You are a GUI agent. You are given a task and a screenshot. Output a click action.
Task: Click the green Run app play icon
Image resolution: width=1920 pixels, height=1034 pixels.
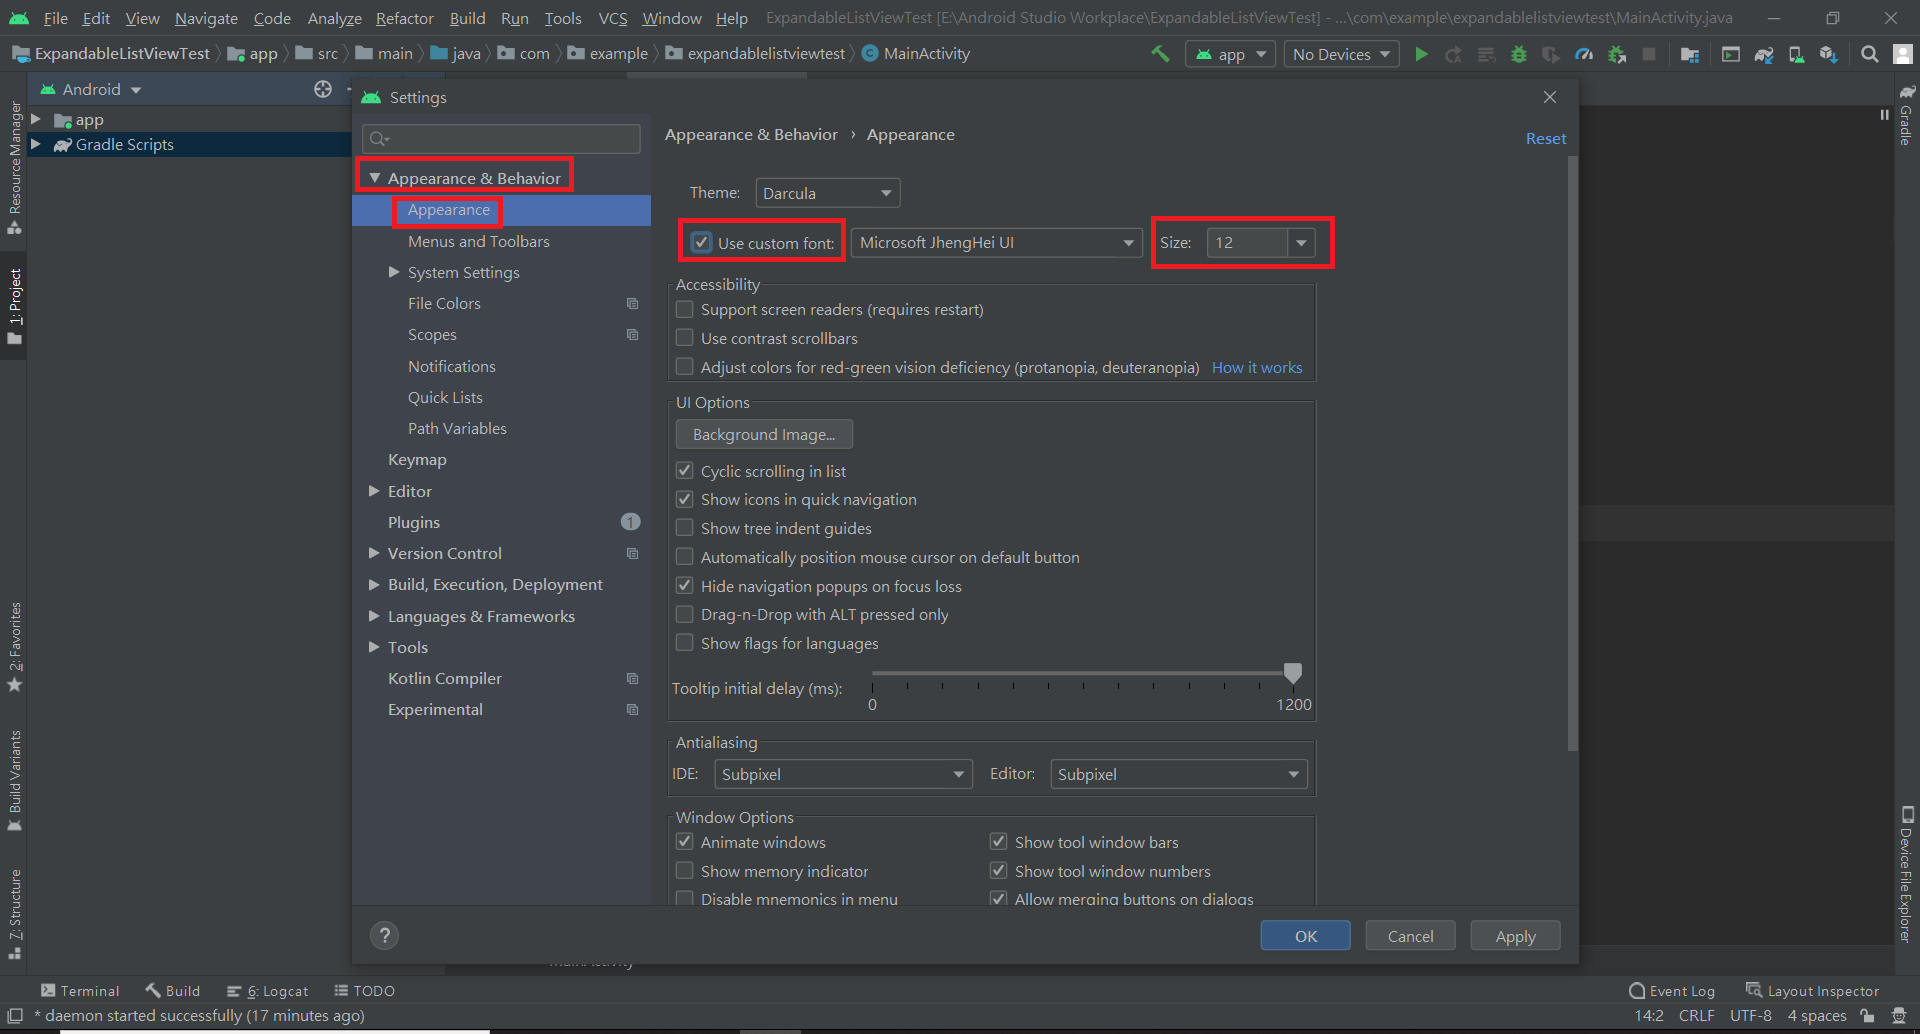click(x=1421, y=54)
